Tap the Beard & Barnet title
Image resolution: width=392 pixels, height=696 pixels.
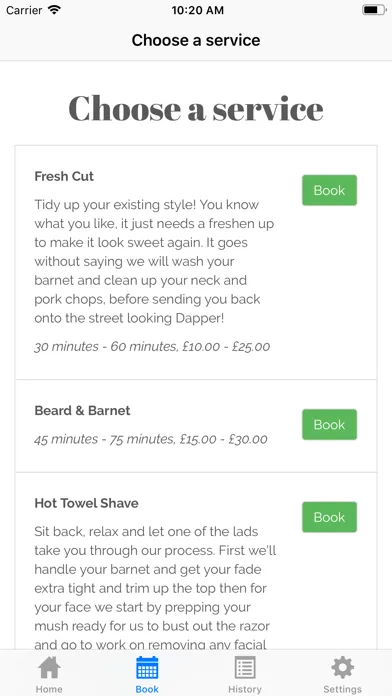pyautogui.click(x=82, y=411)
